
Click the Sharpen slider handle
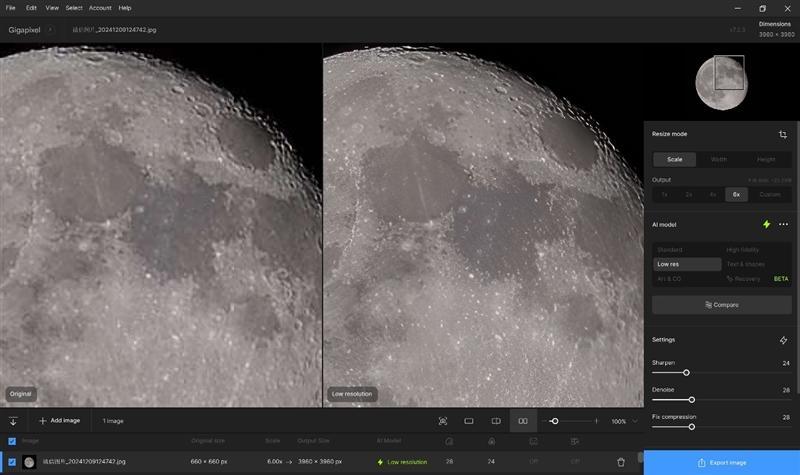click(686, 372)
